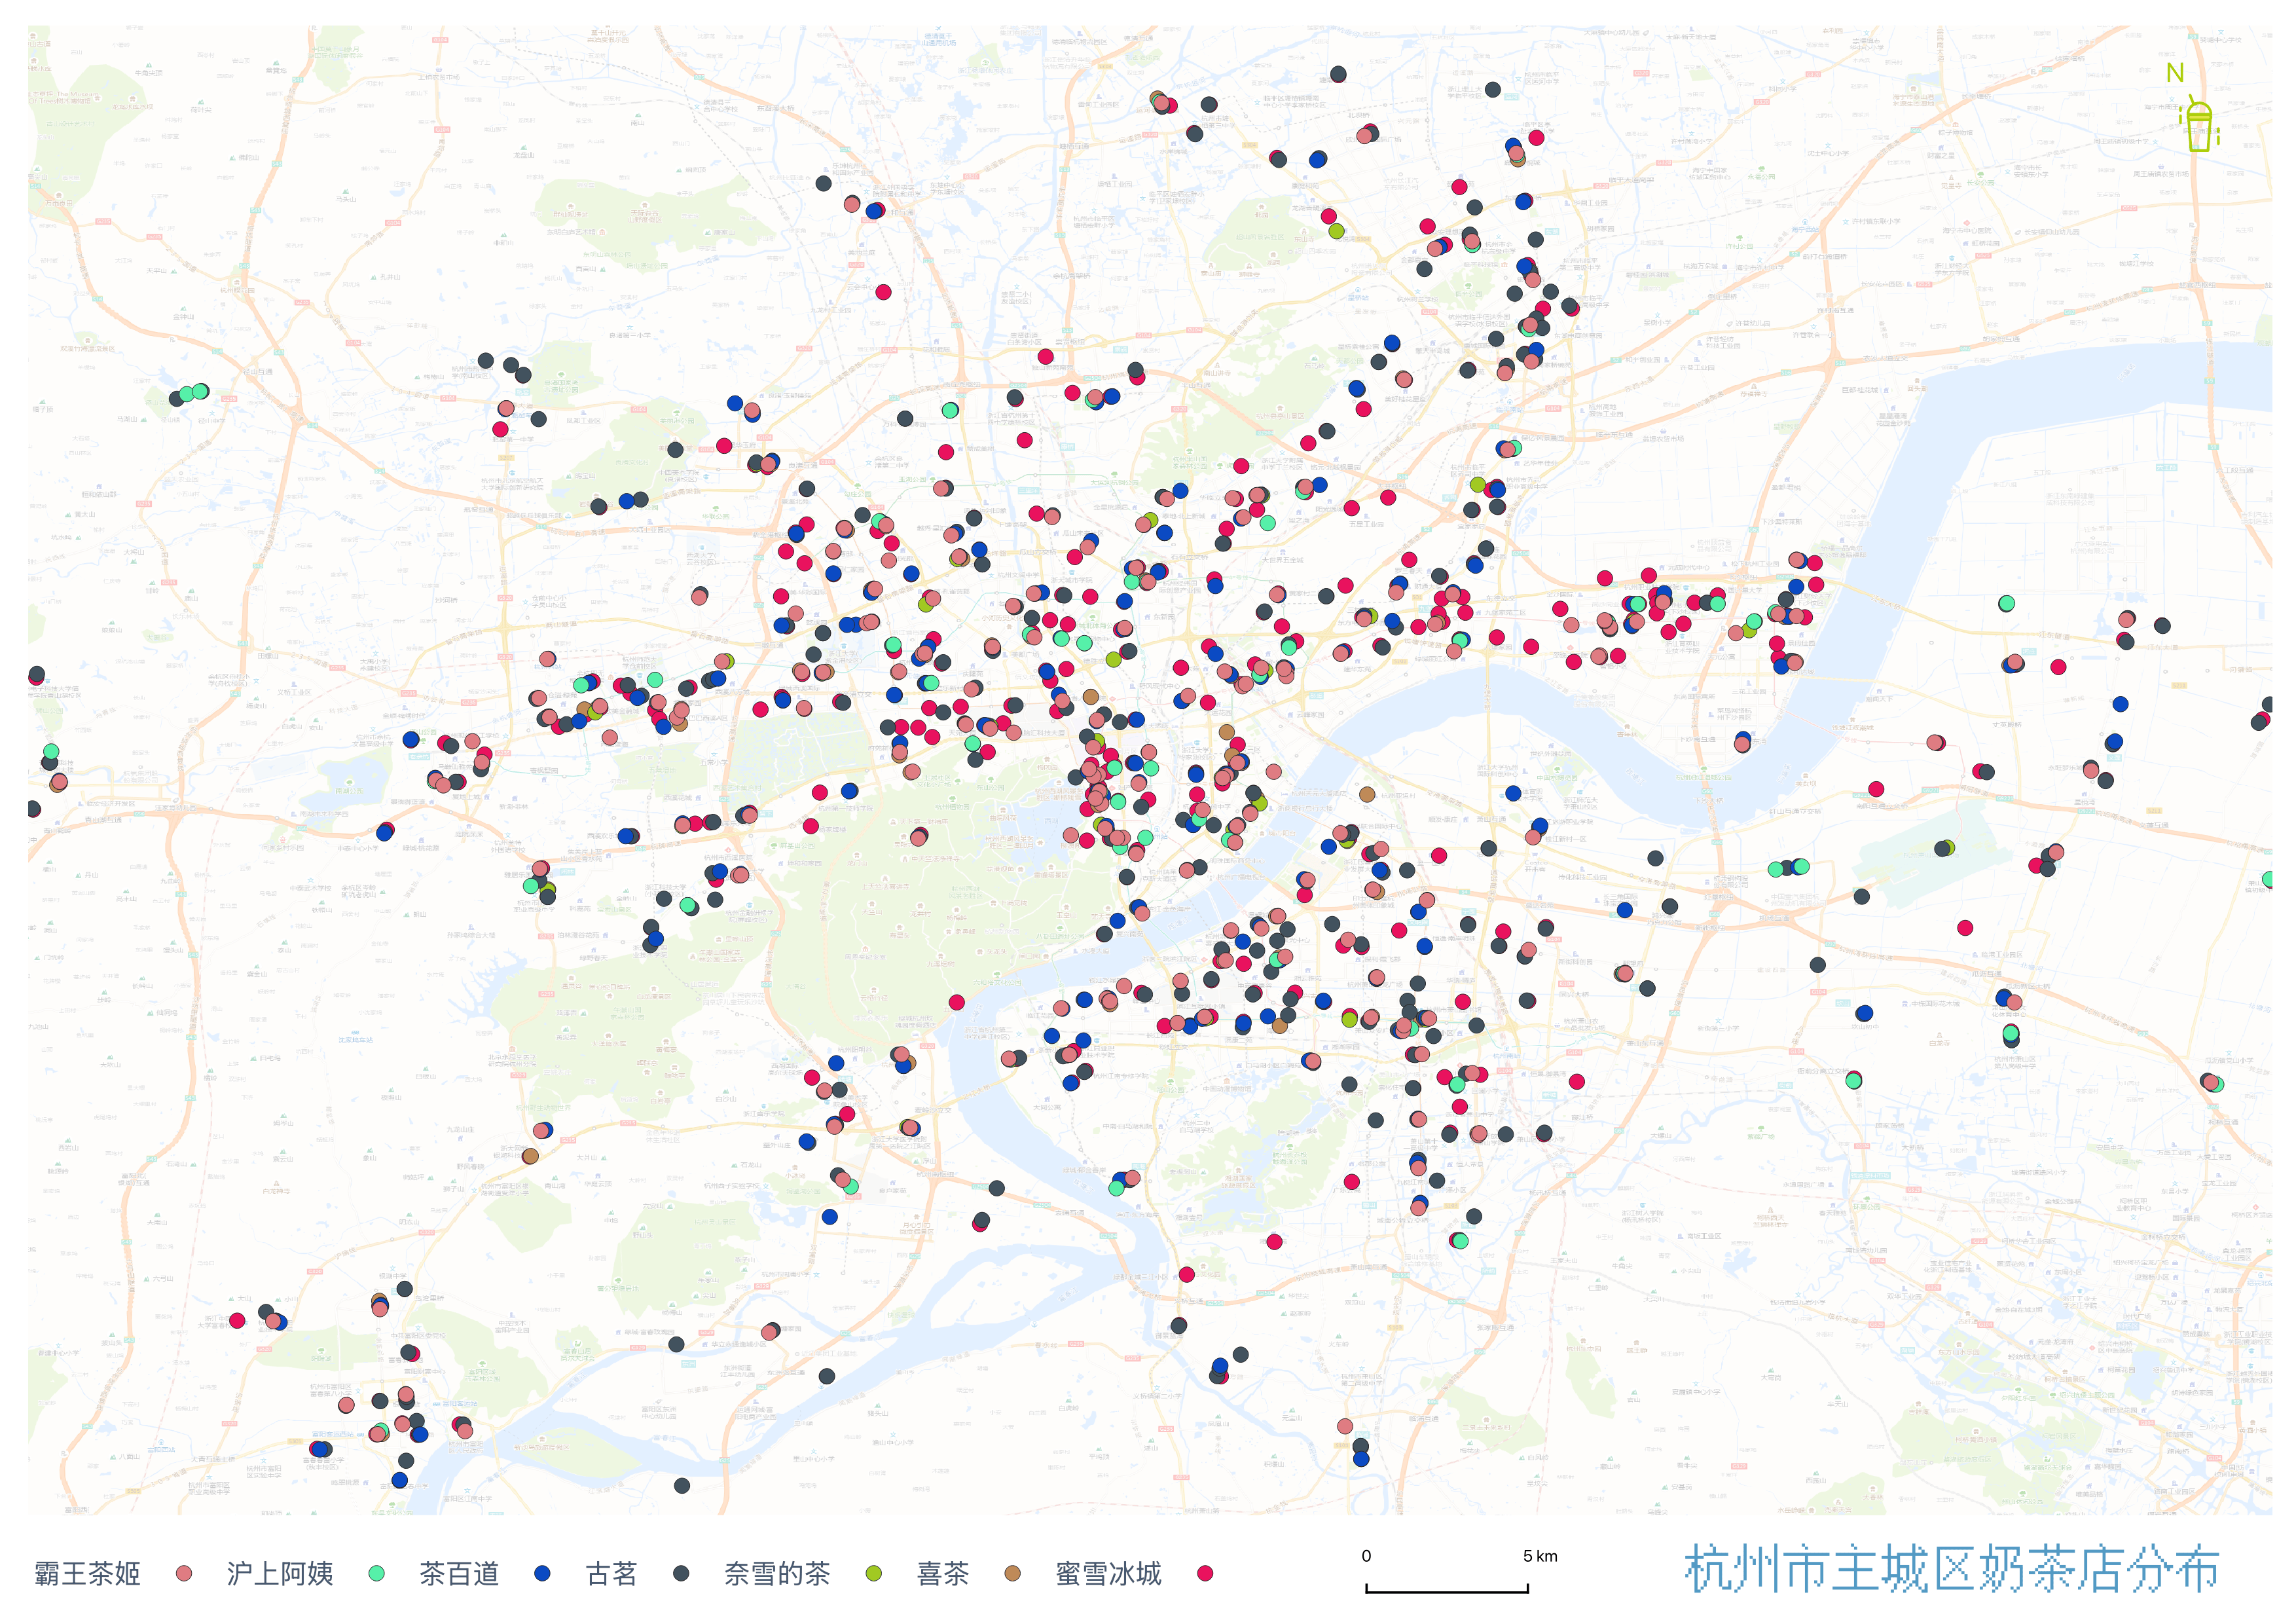
Task: Click the pink 霸王茶姬 legend dot
Action: coord(184,1573)
